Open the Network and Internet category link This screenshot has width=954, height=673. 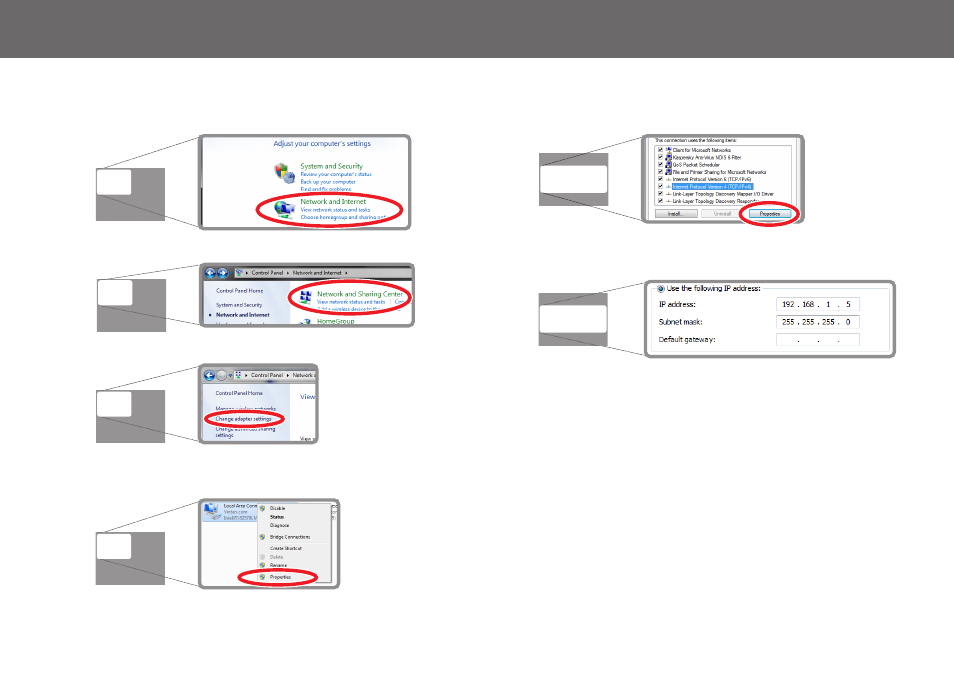[333, 201]
